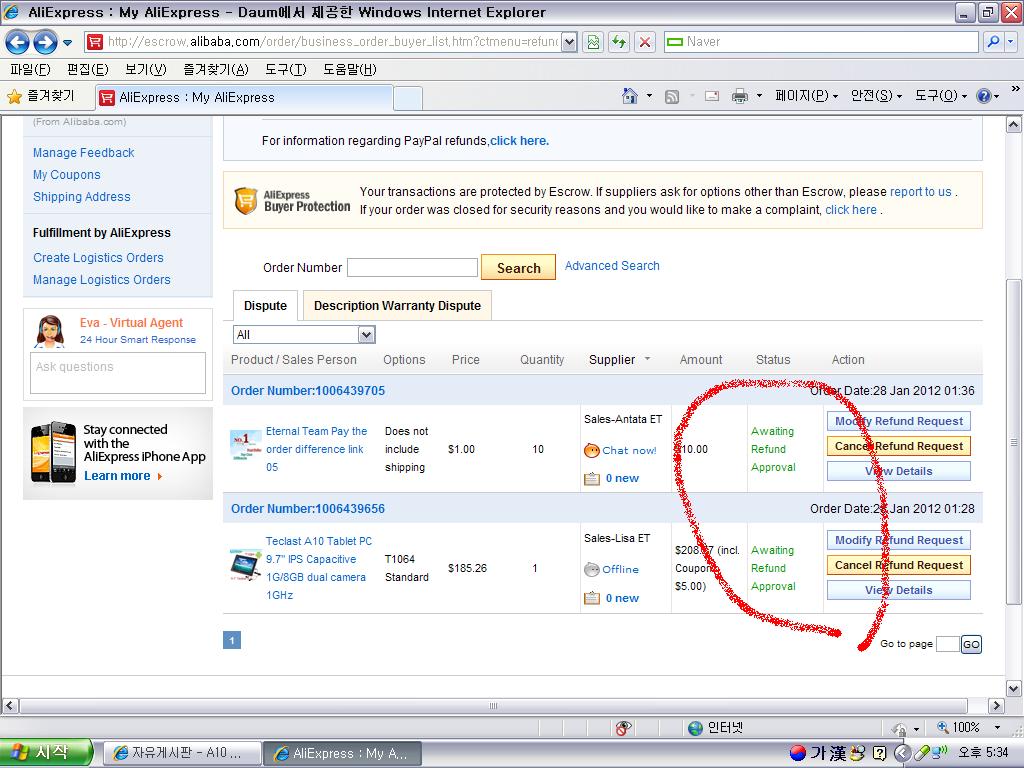Open the 도움말(H) Help menu
Screen dimensions: 1024x768
point(350,69)
